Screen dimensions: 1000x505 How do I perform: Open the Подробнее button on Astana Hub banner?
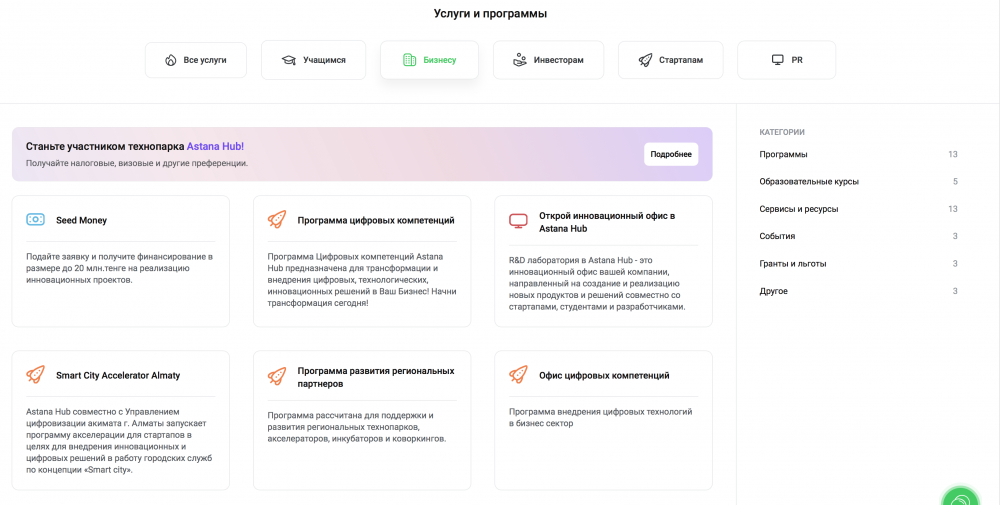(x=671, y=154)
